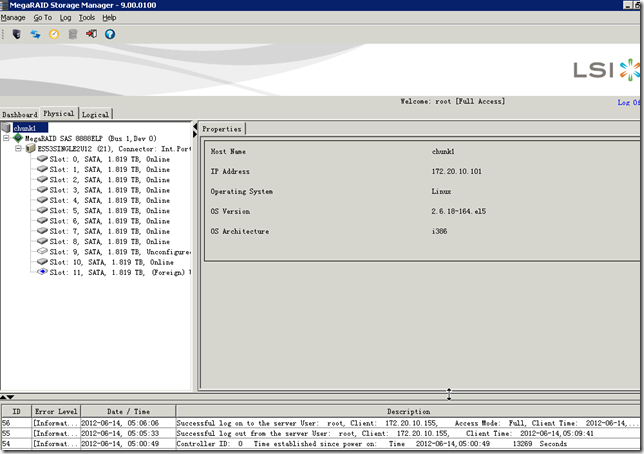
Task: Click the server shield toolbar icon
Action: (17, 34)
